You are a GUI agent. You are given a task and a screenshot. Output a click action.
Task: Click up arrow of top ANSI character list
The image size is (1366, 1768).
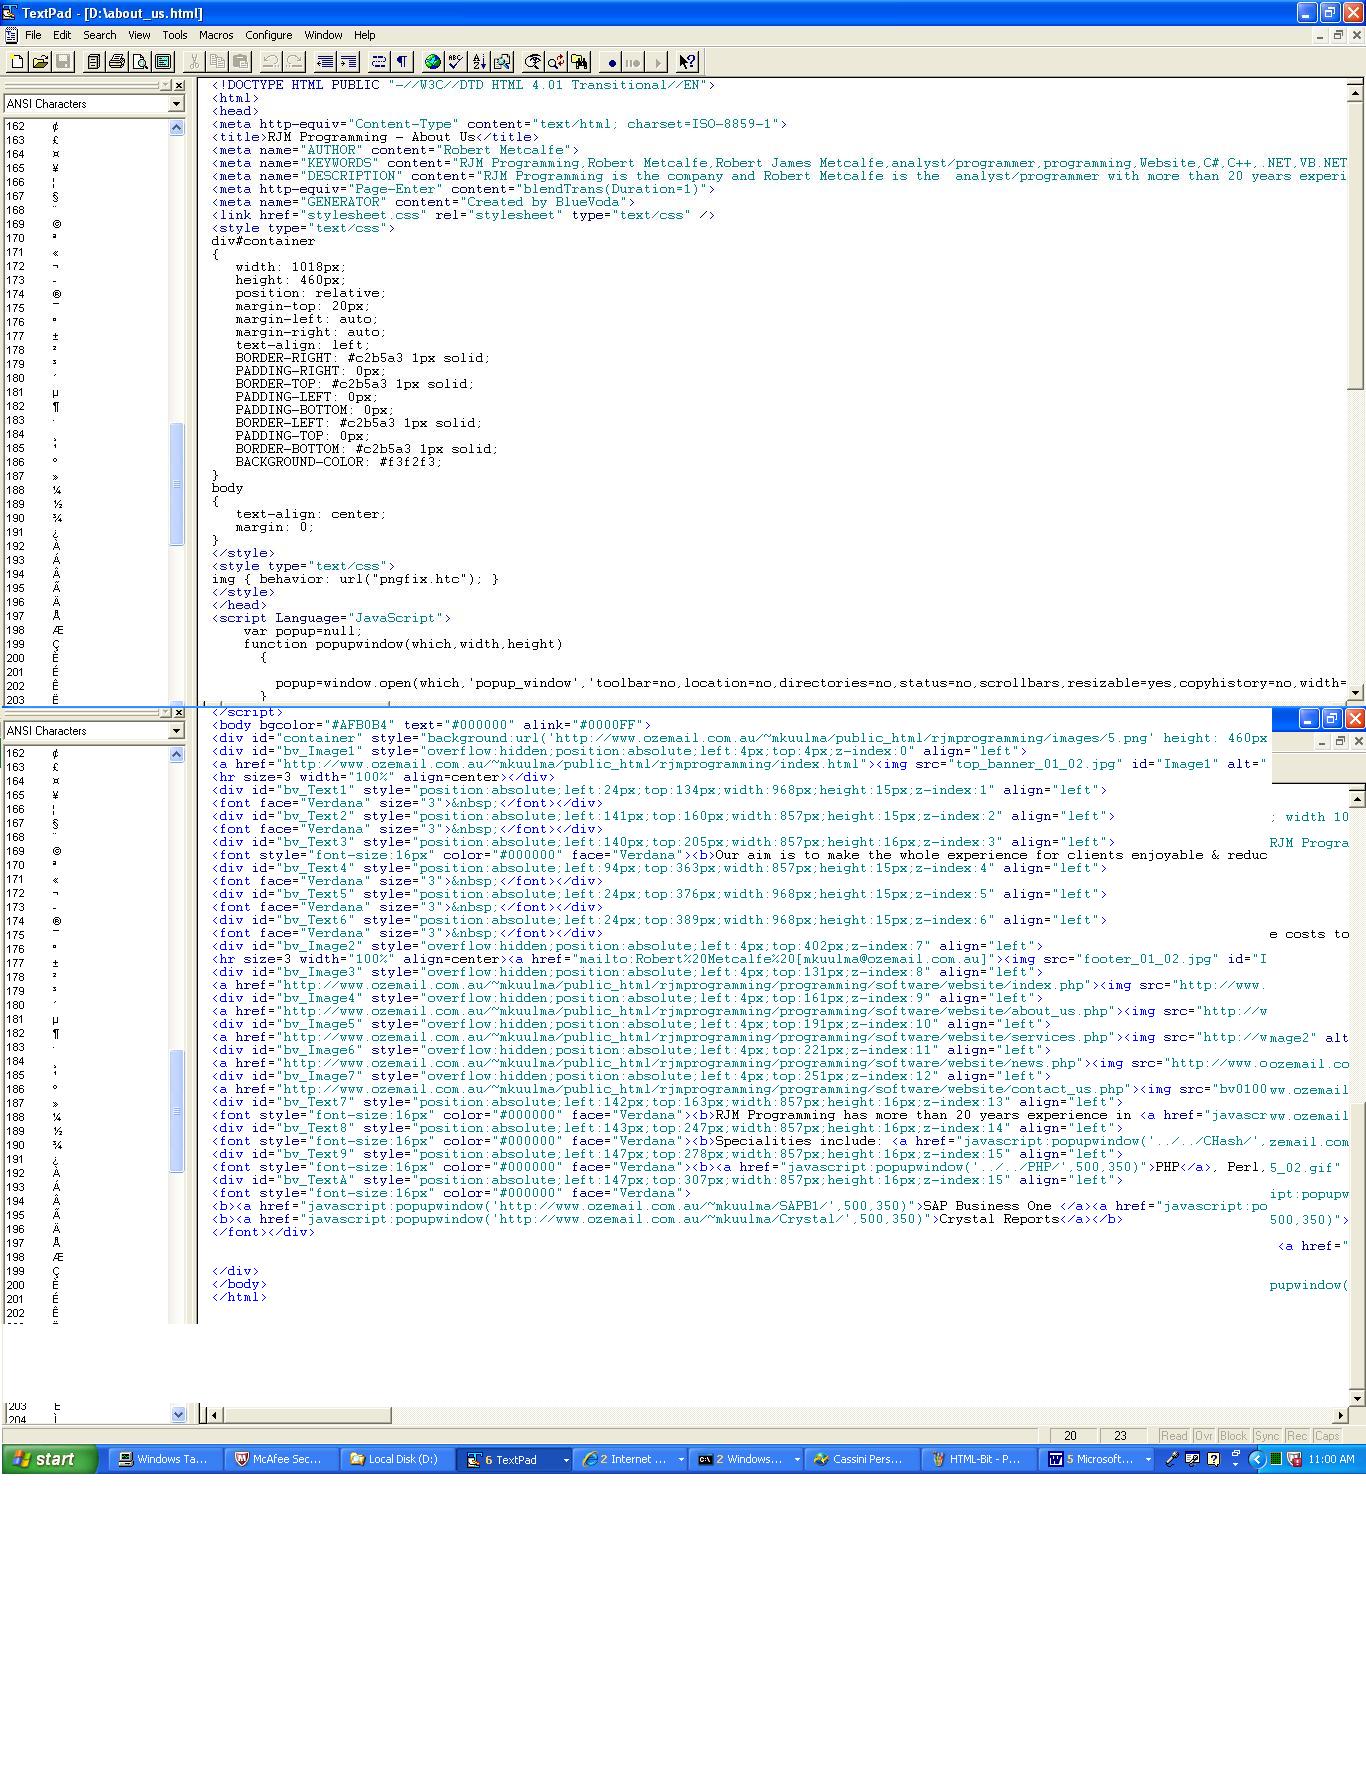(x=177, y=127)
